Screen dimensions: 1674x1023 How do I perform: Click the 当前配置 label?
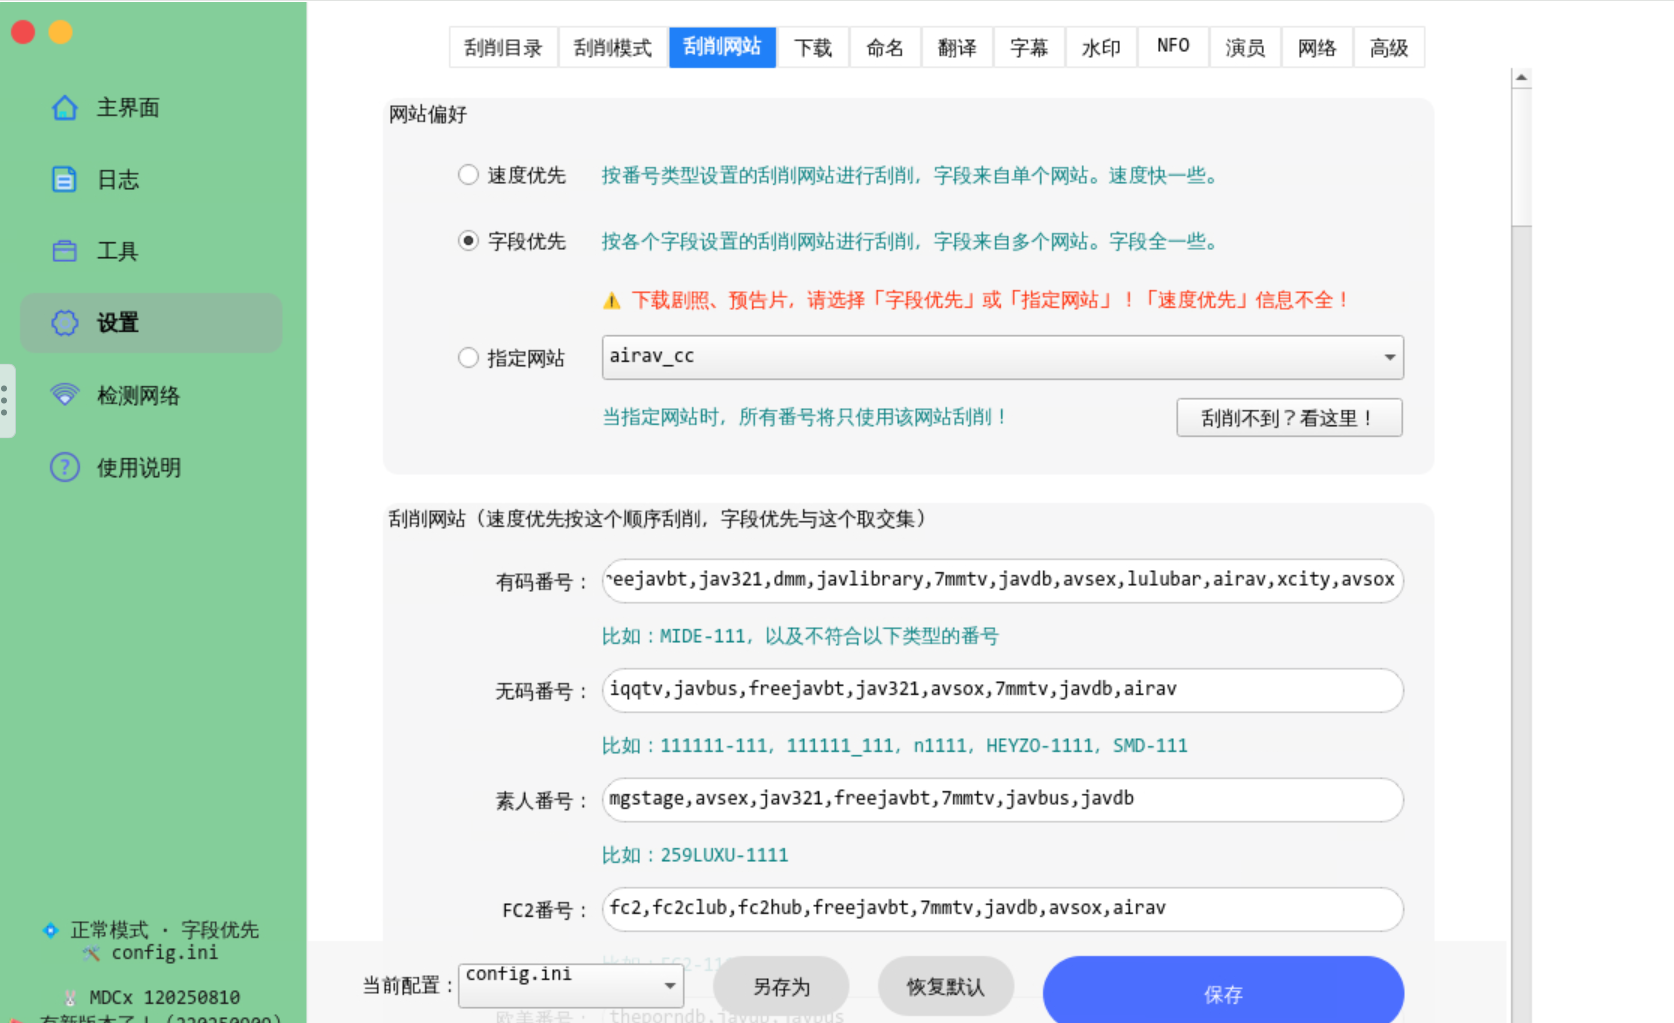(408, 986)
